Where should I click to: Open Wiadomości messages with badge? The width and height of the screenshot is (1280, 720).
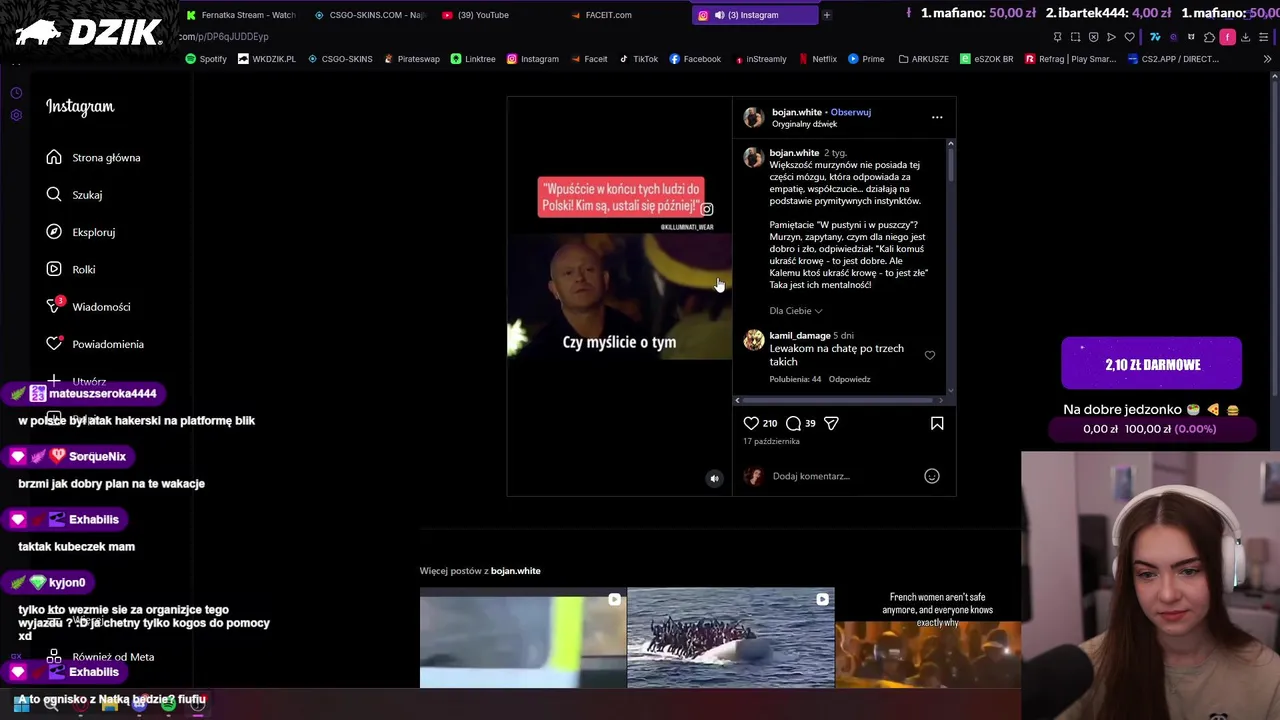pos(88,307)
